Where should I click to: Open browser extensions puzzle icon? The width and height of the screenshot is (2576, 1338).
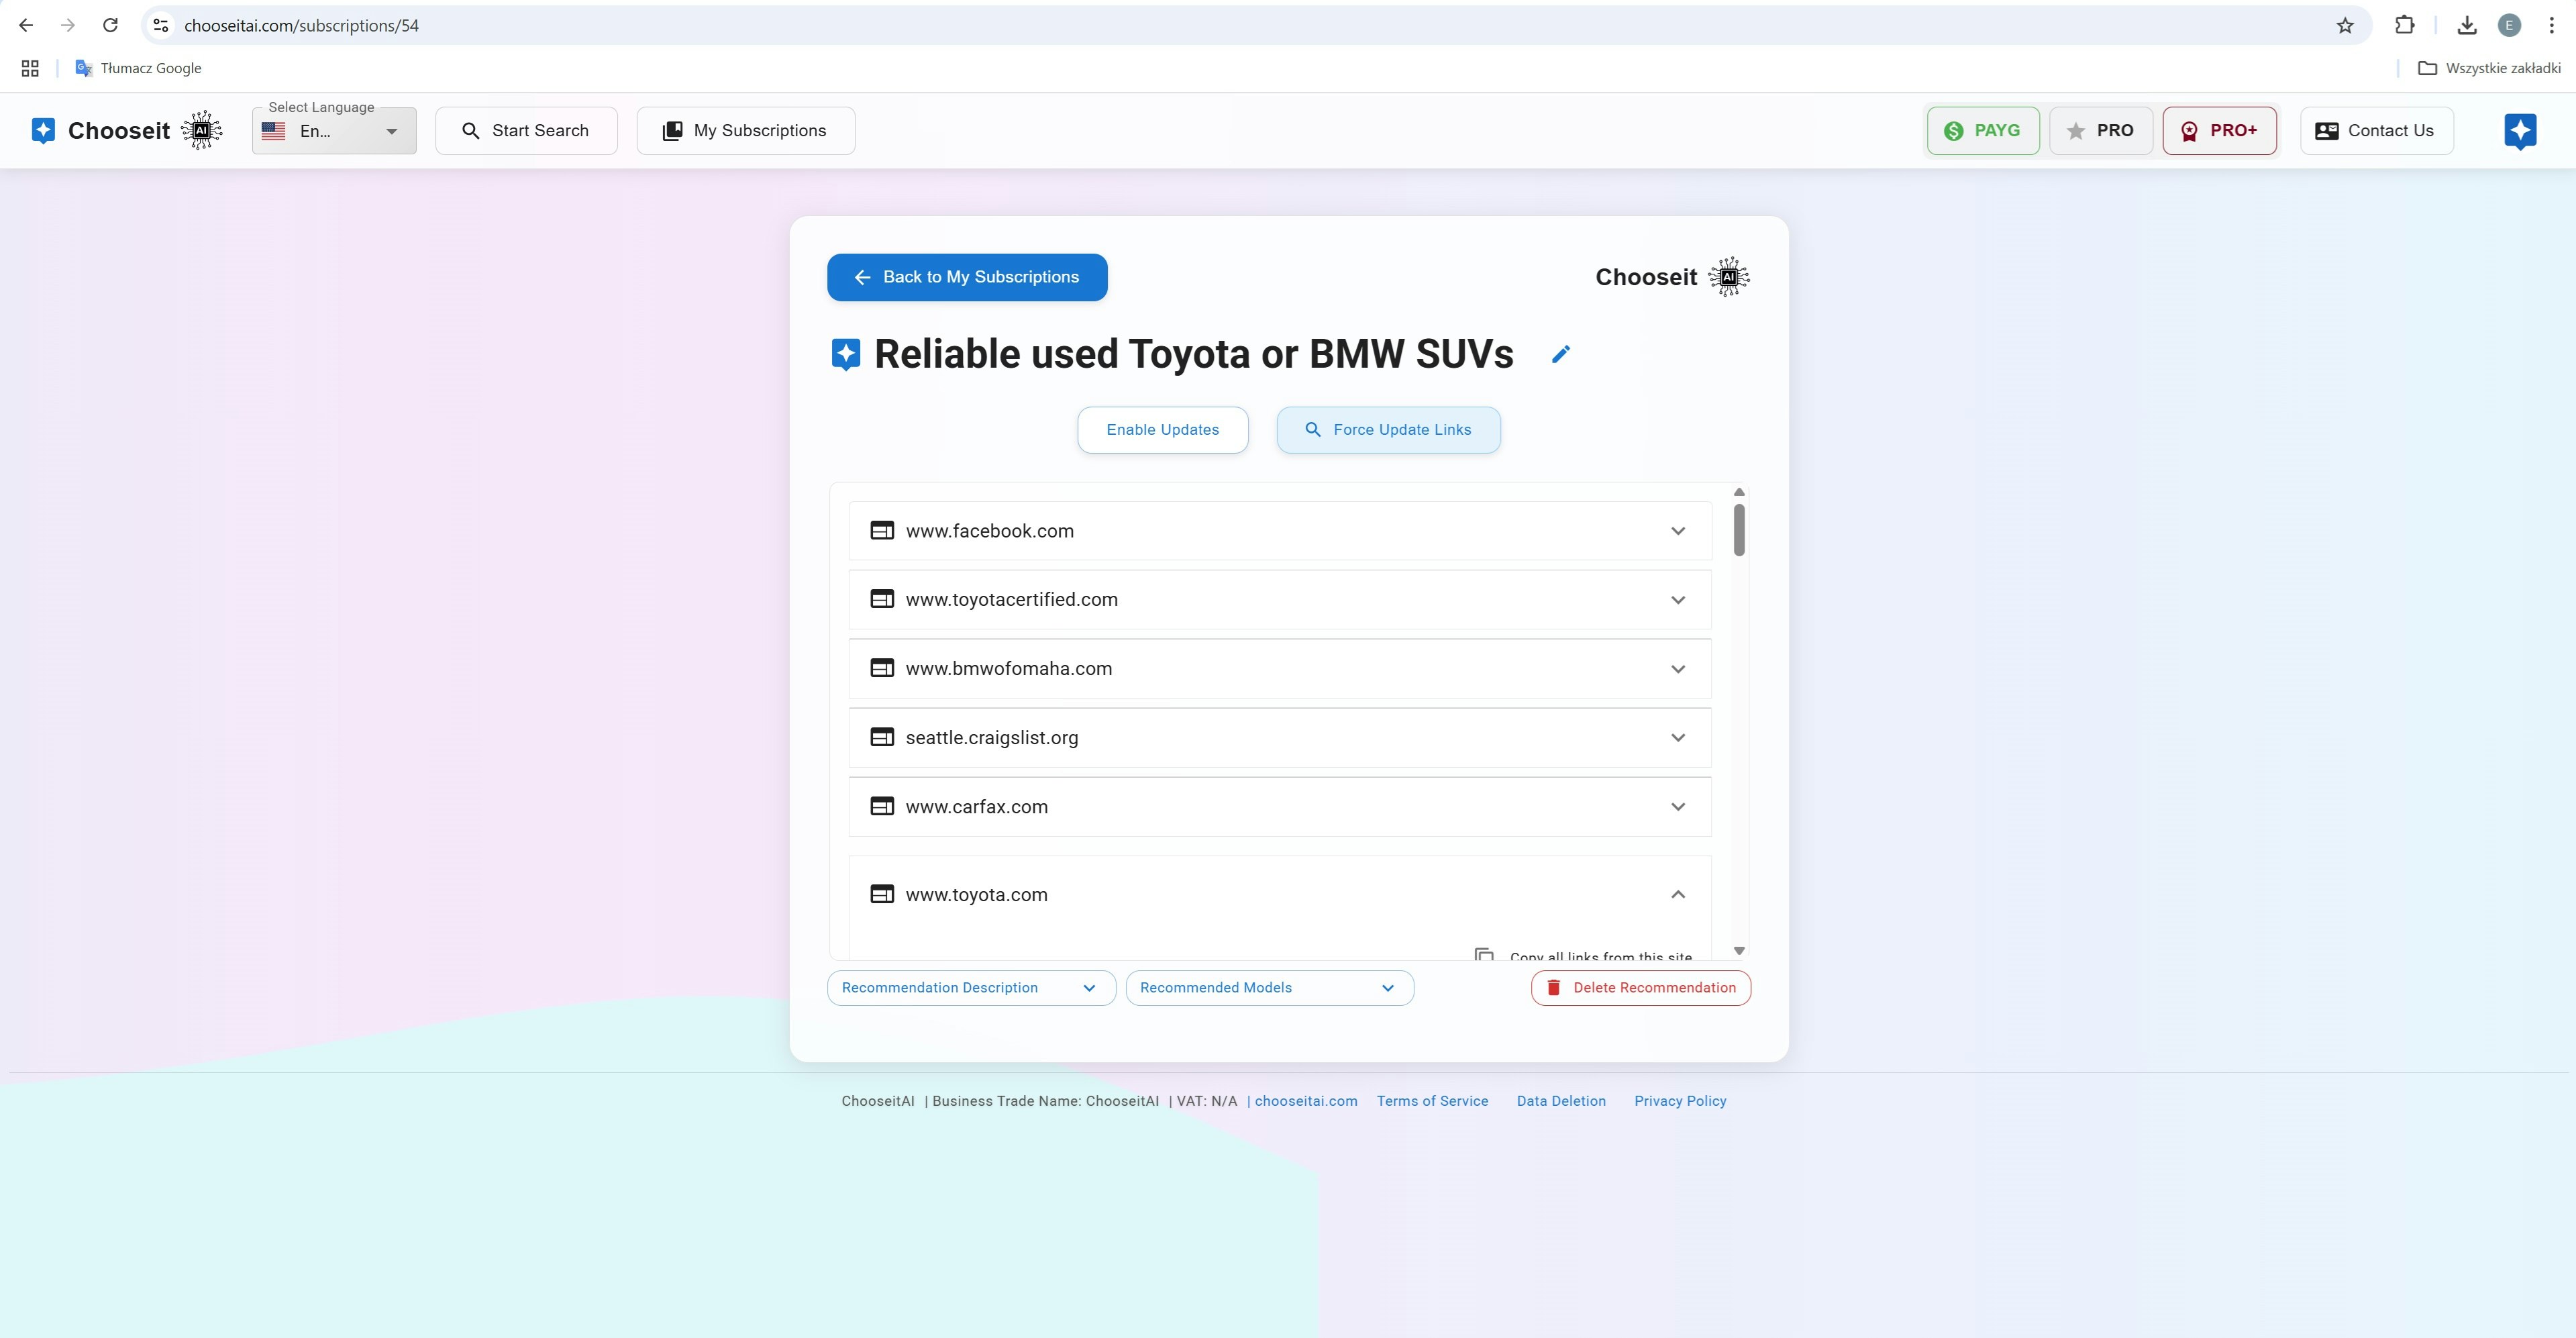(x=2404, y=26)
